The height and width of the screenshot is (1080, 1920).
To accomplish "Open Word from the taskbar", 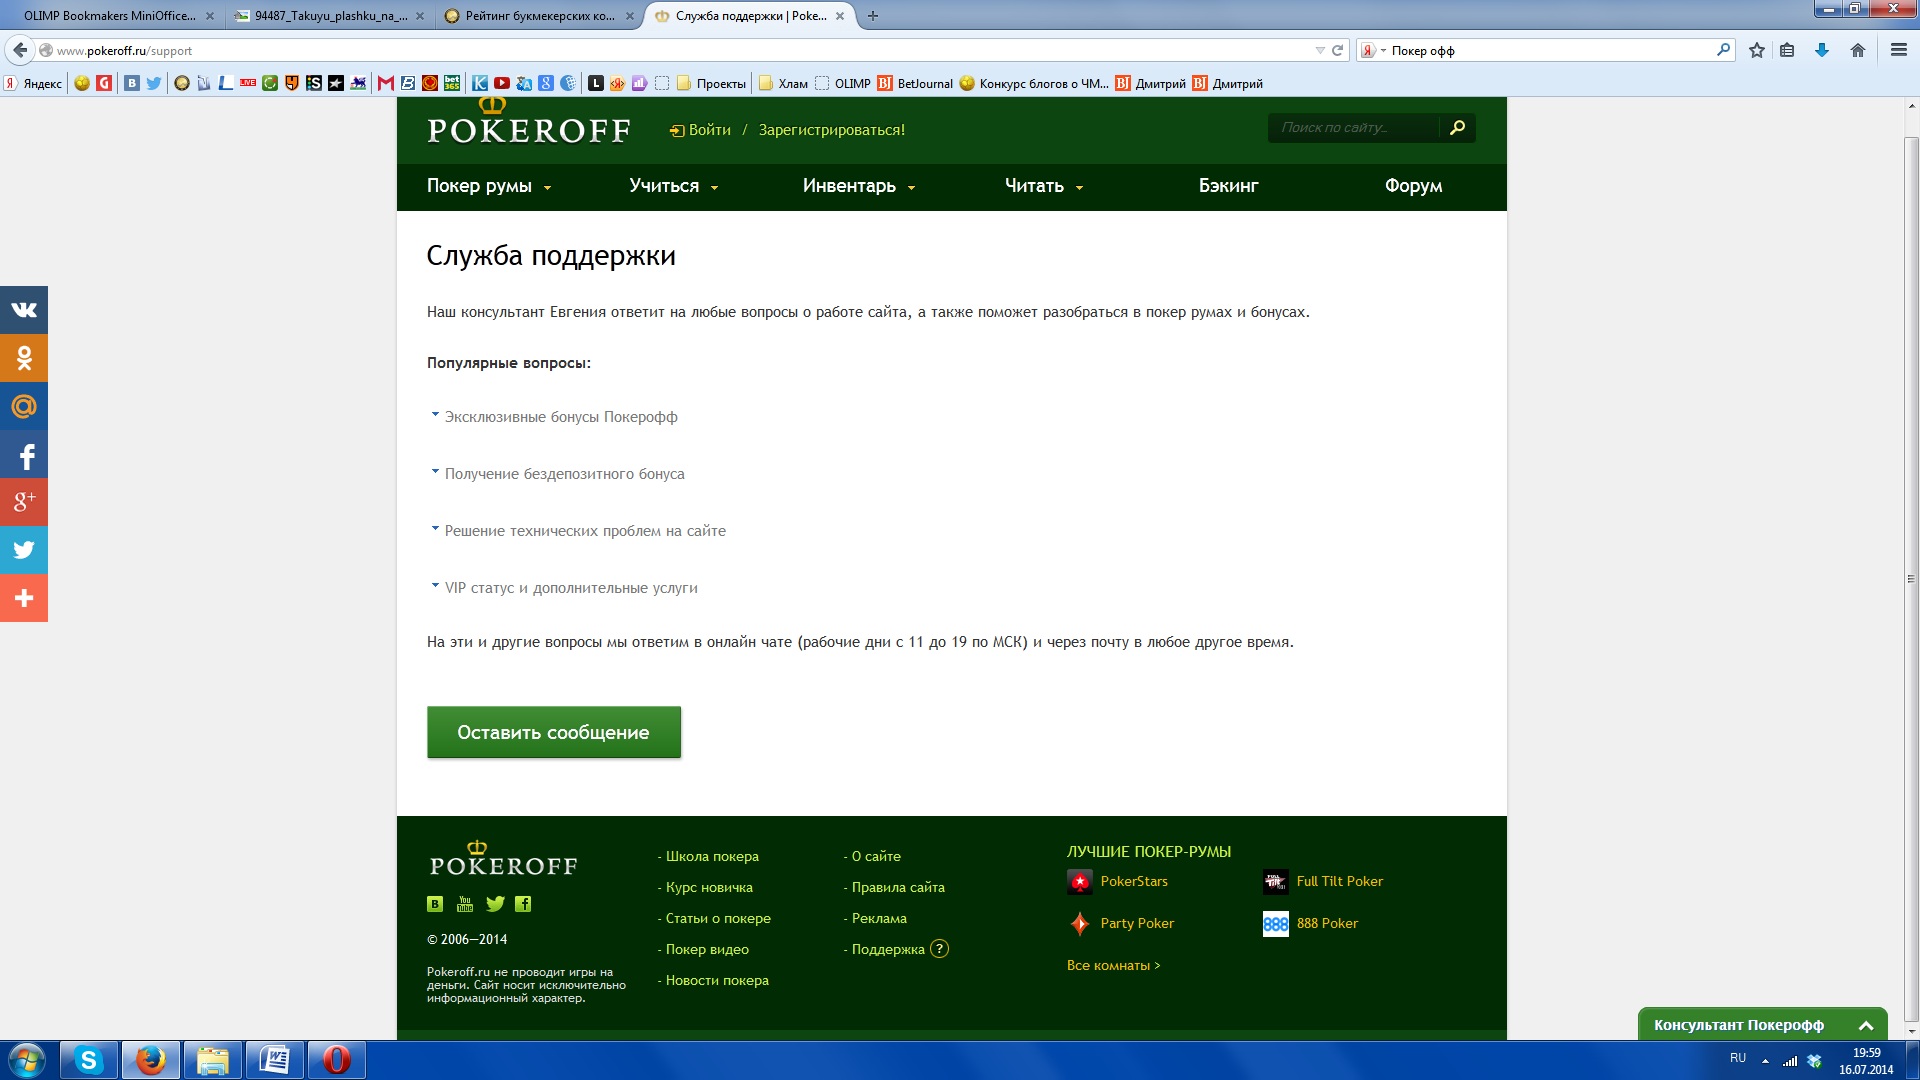I will point(275,1060).
